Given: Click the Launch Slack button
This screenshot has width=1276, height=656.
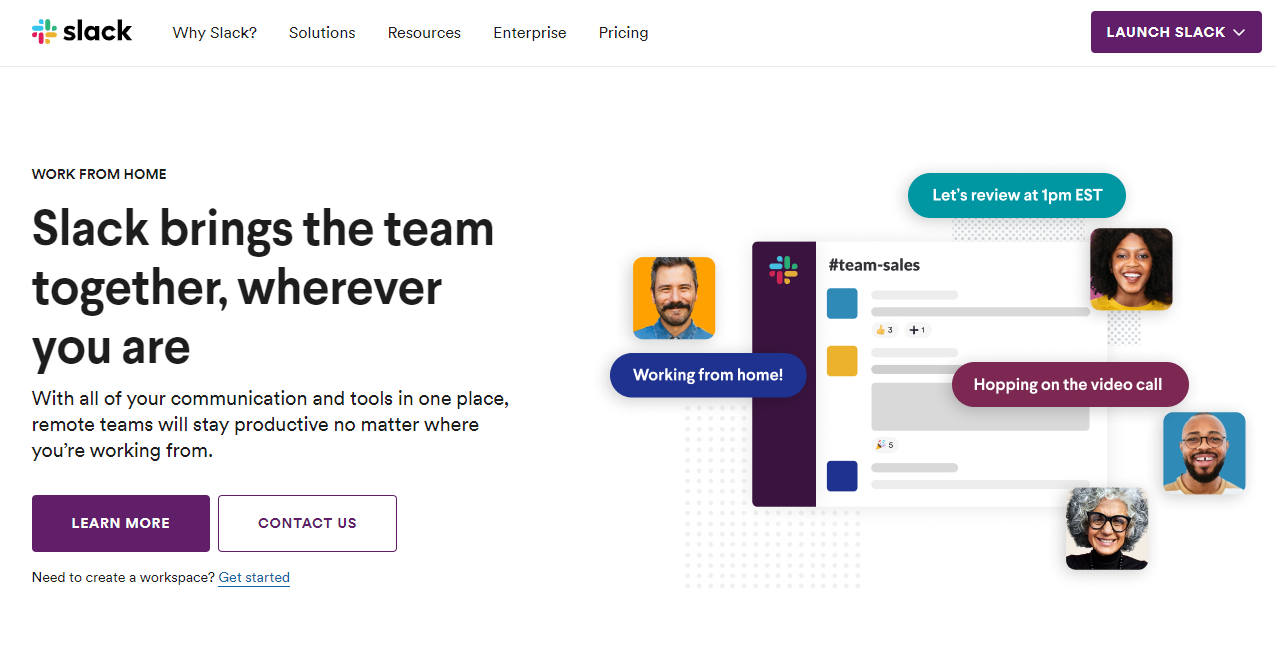Looking at the screenshot, I should [x=1176, y=32].
